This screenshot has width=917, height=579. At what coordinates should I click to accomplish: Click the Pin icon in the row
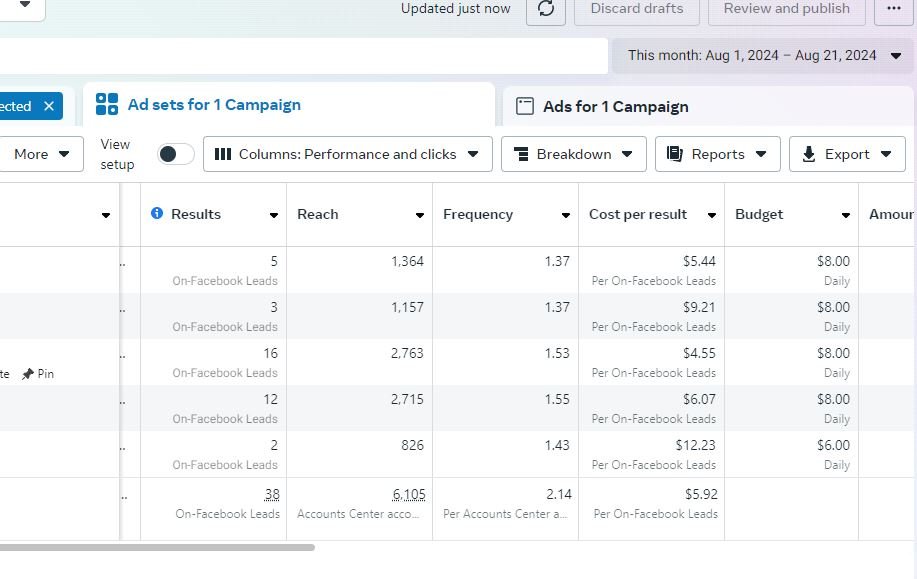click(x=27, y=374)
